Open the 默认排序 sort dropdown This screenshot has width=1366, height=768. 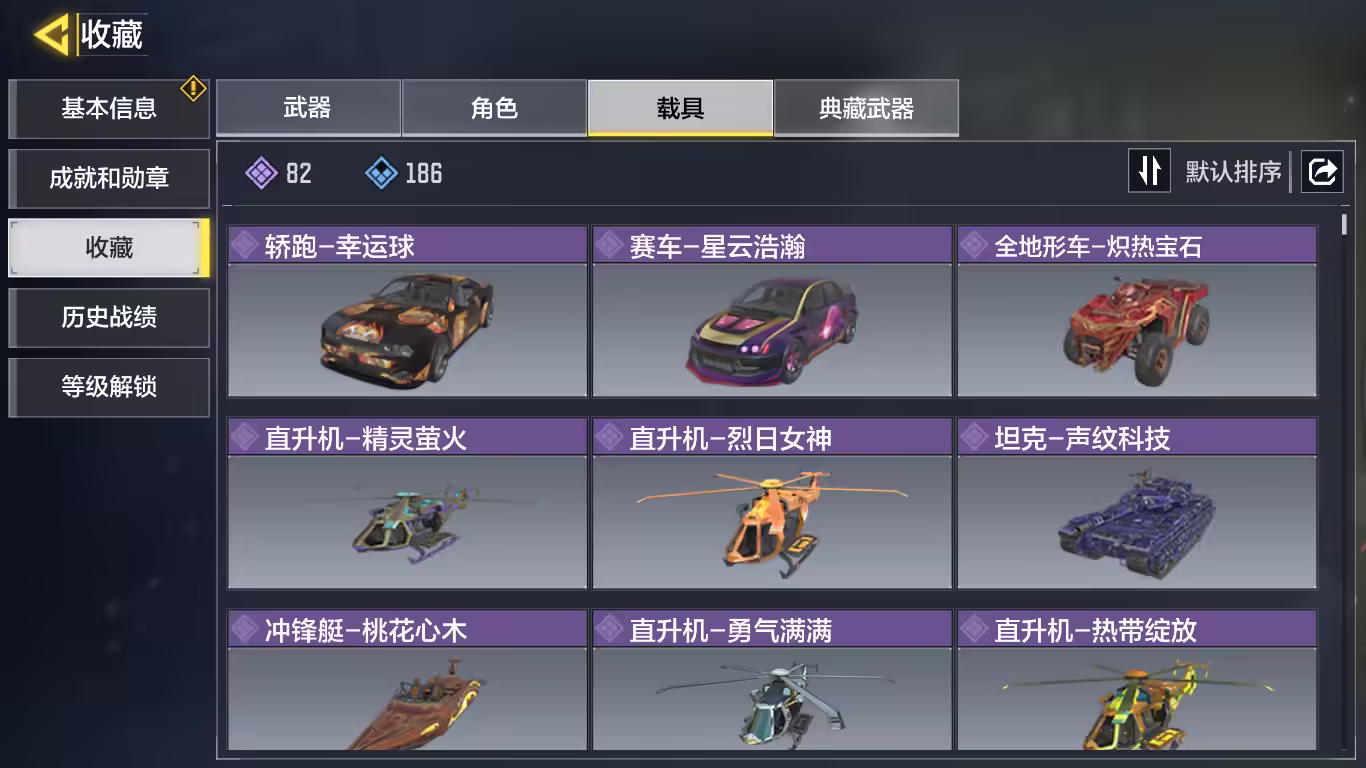[x=1233, y=172]
